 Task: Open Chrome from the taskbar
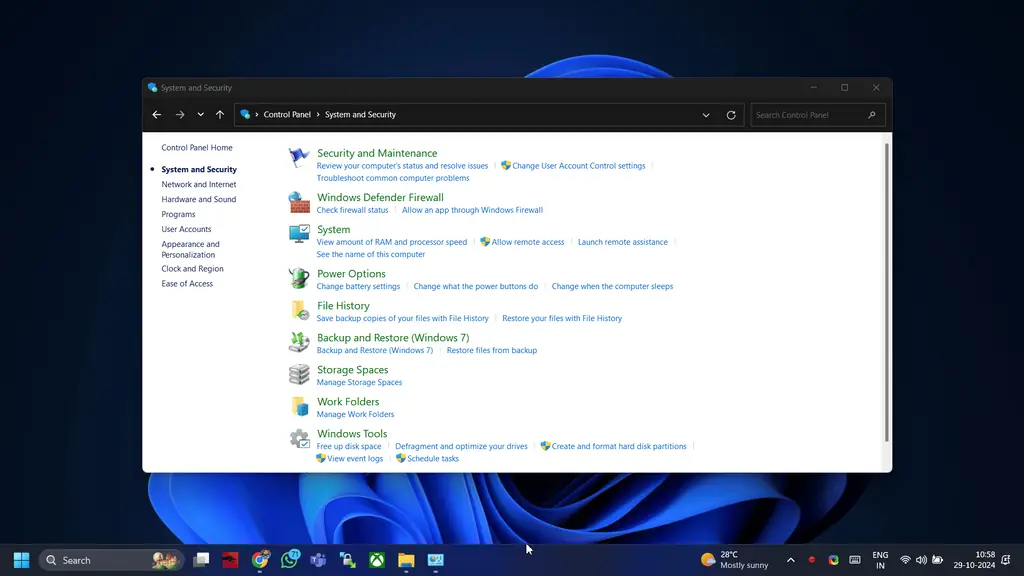point(260,560)
